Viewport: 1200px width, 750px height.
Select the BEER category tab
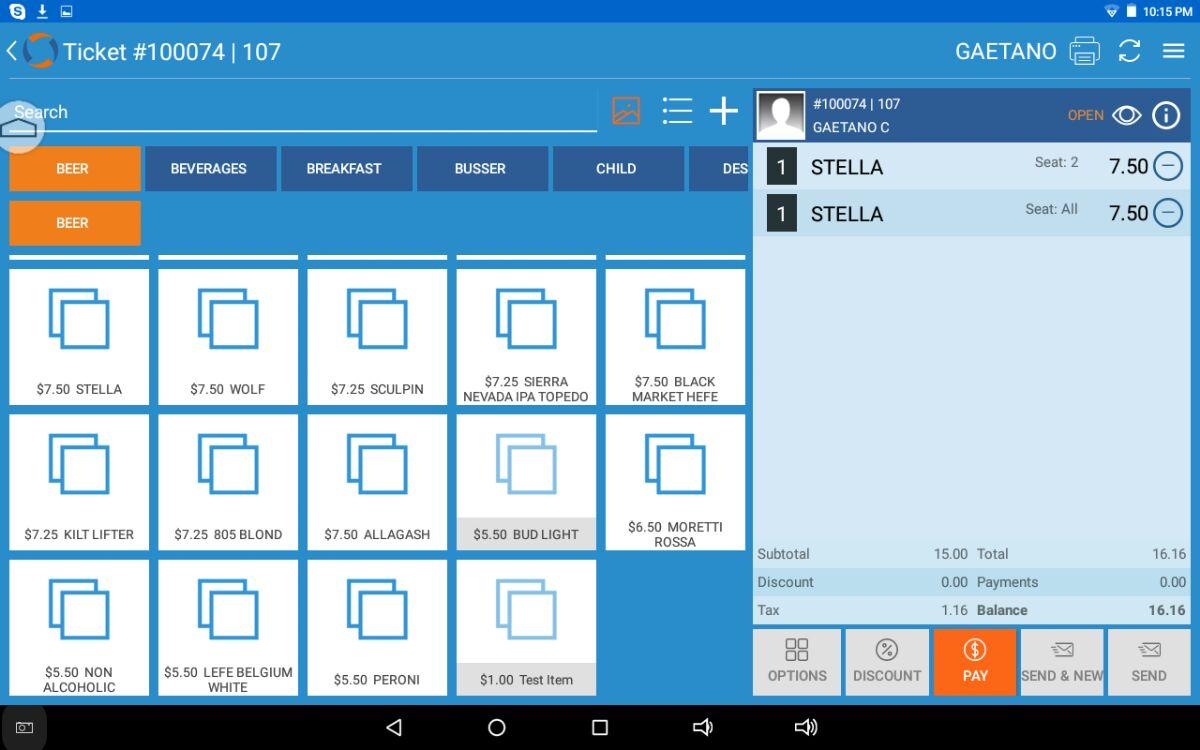click(x=75, y=168)
